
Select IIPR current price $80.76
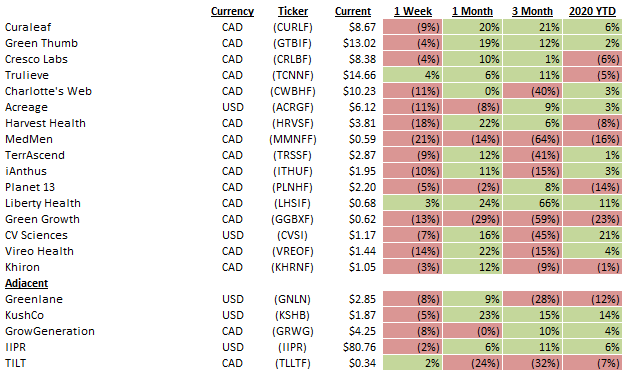click(x=359, y=347)
